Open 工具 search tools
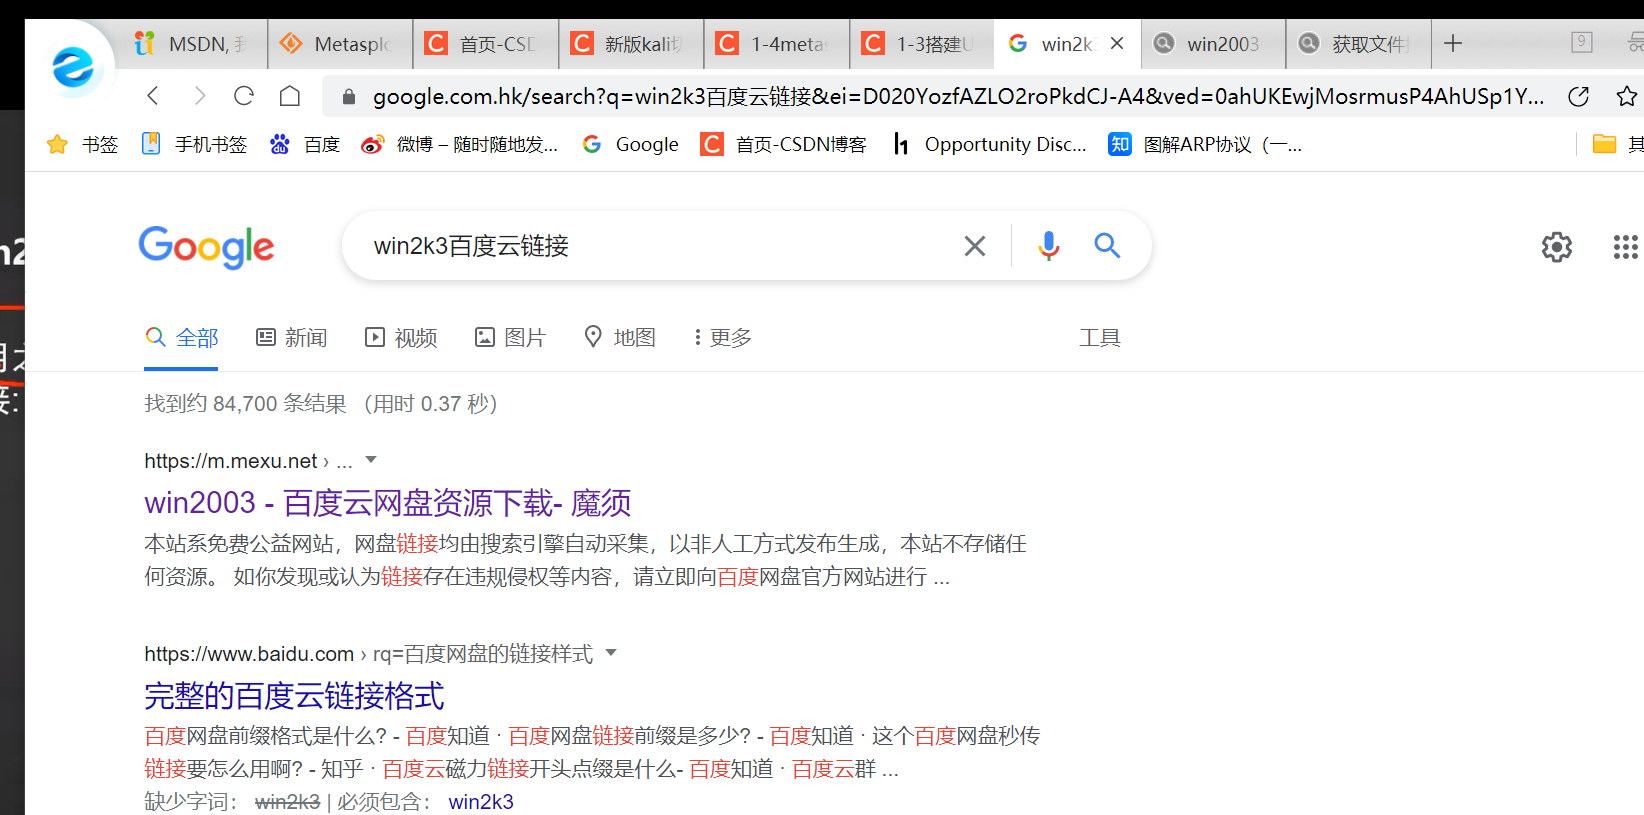Image resolution: width=1644 pixels, height=815 pixels. (1100, 338)
